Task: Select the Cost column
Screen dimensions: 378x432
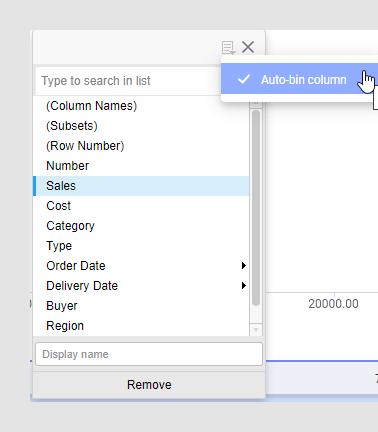Action: pyautogui.click(x=141, y=206)
